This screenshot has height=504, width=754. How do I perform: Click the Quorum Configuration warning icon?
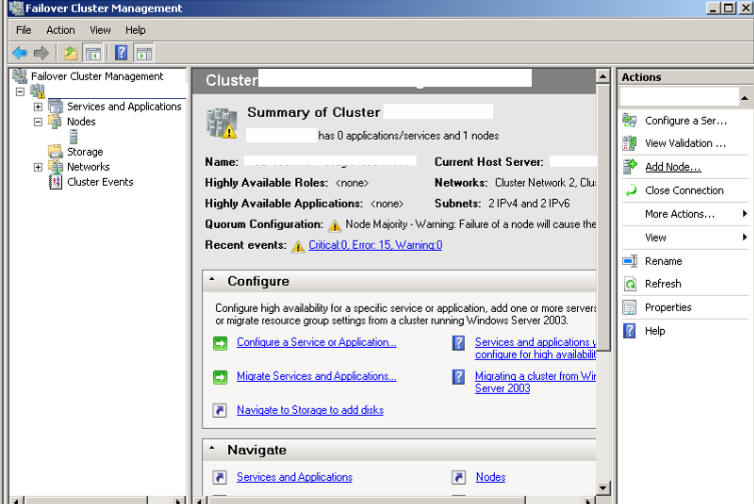[335, 225]
